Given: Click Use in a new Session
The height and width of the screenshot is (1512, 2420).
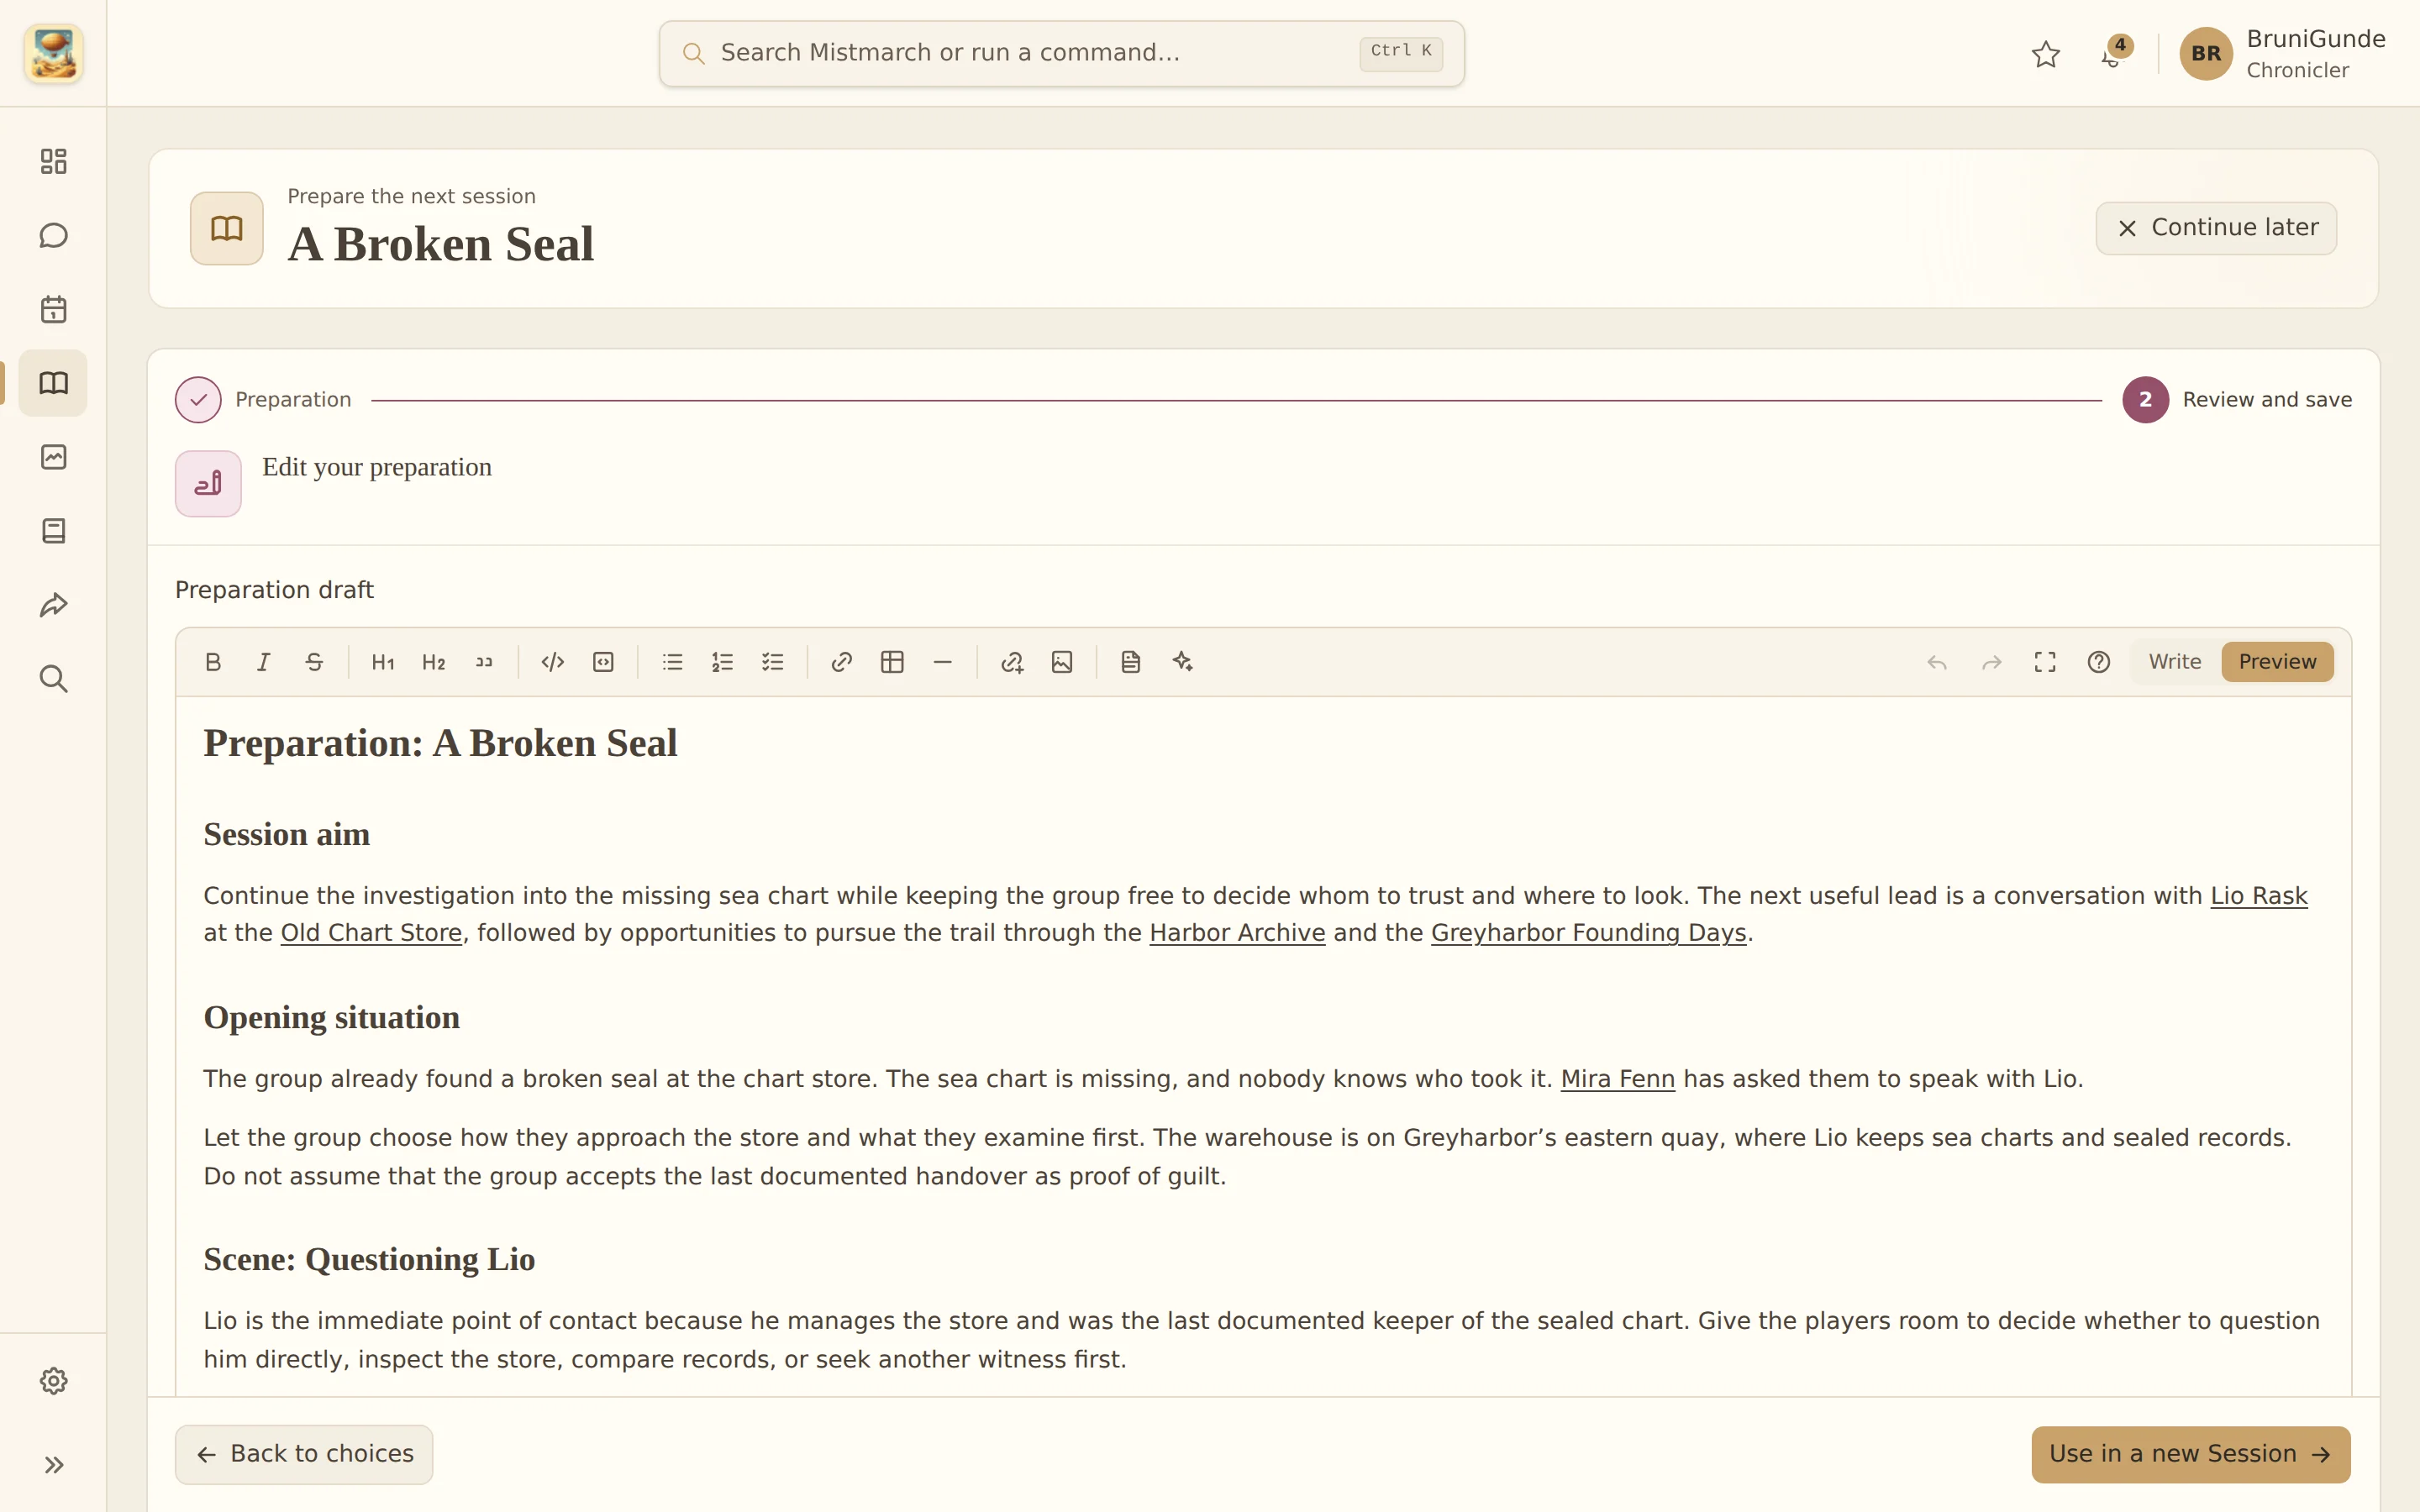Looking at the screenshot, I should pos(2190,1454).
